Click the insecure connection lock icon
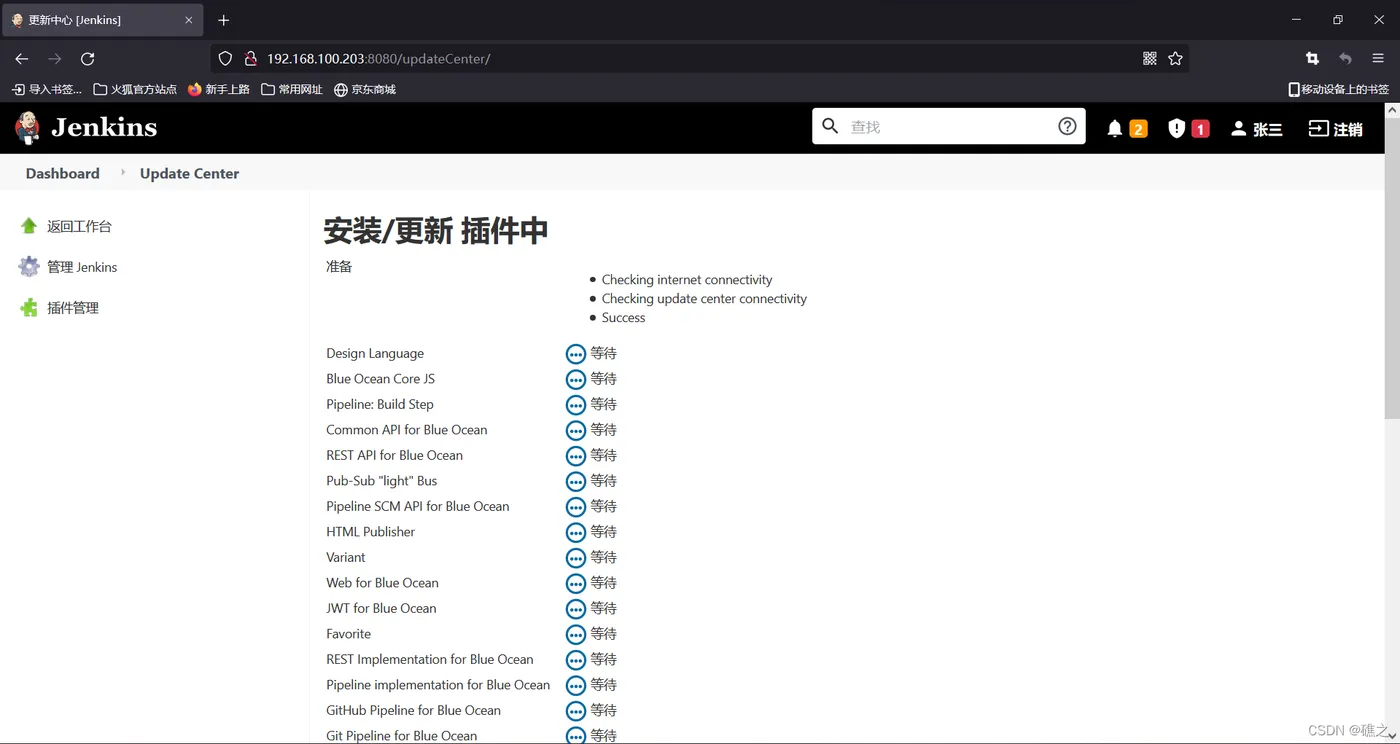The height and width of the screenshot is (744, 1400). click(x=251, y=59)
